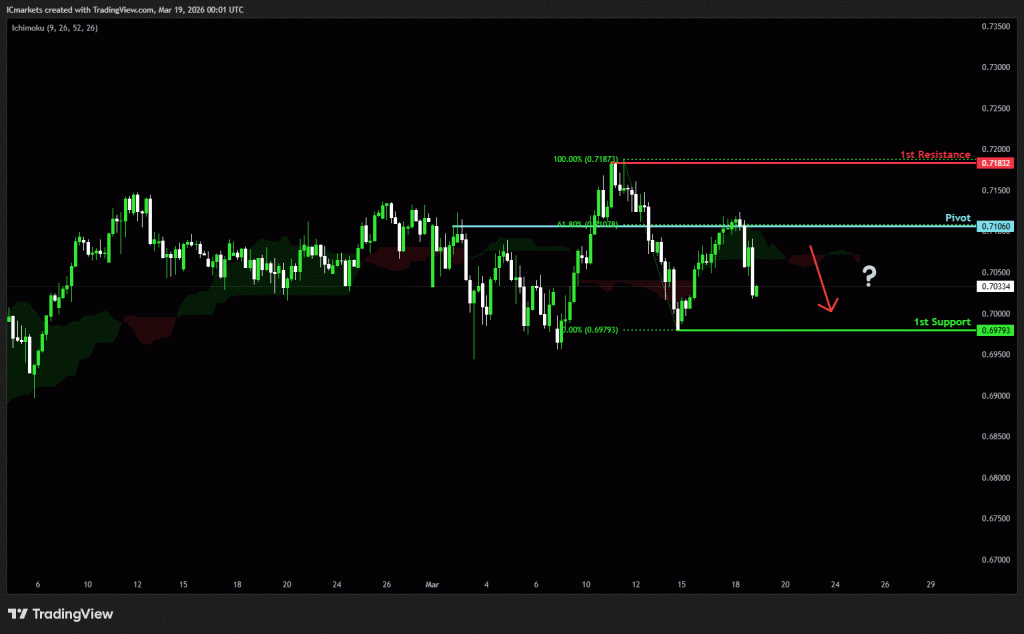Click the 1st Resistance text label
Viewport: 1024px width, 634px height.
934,155
